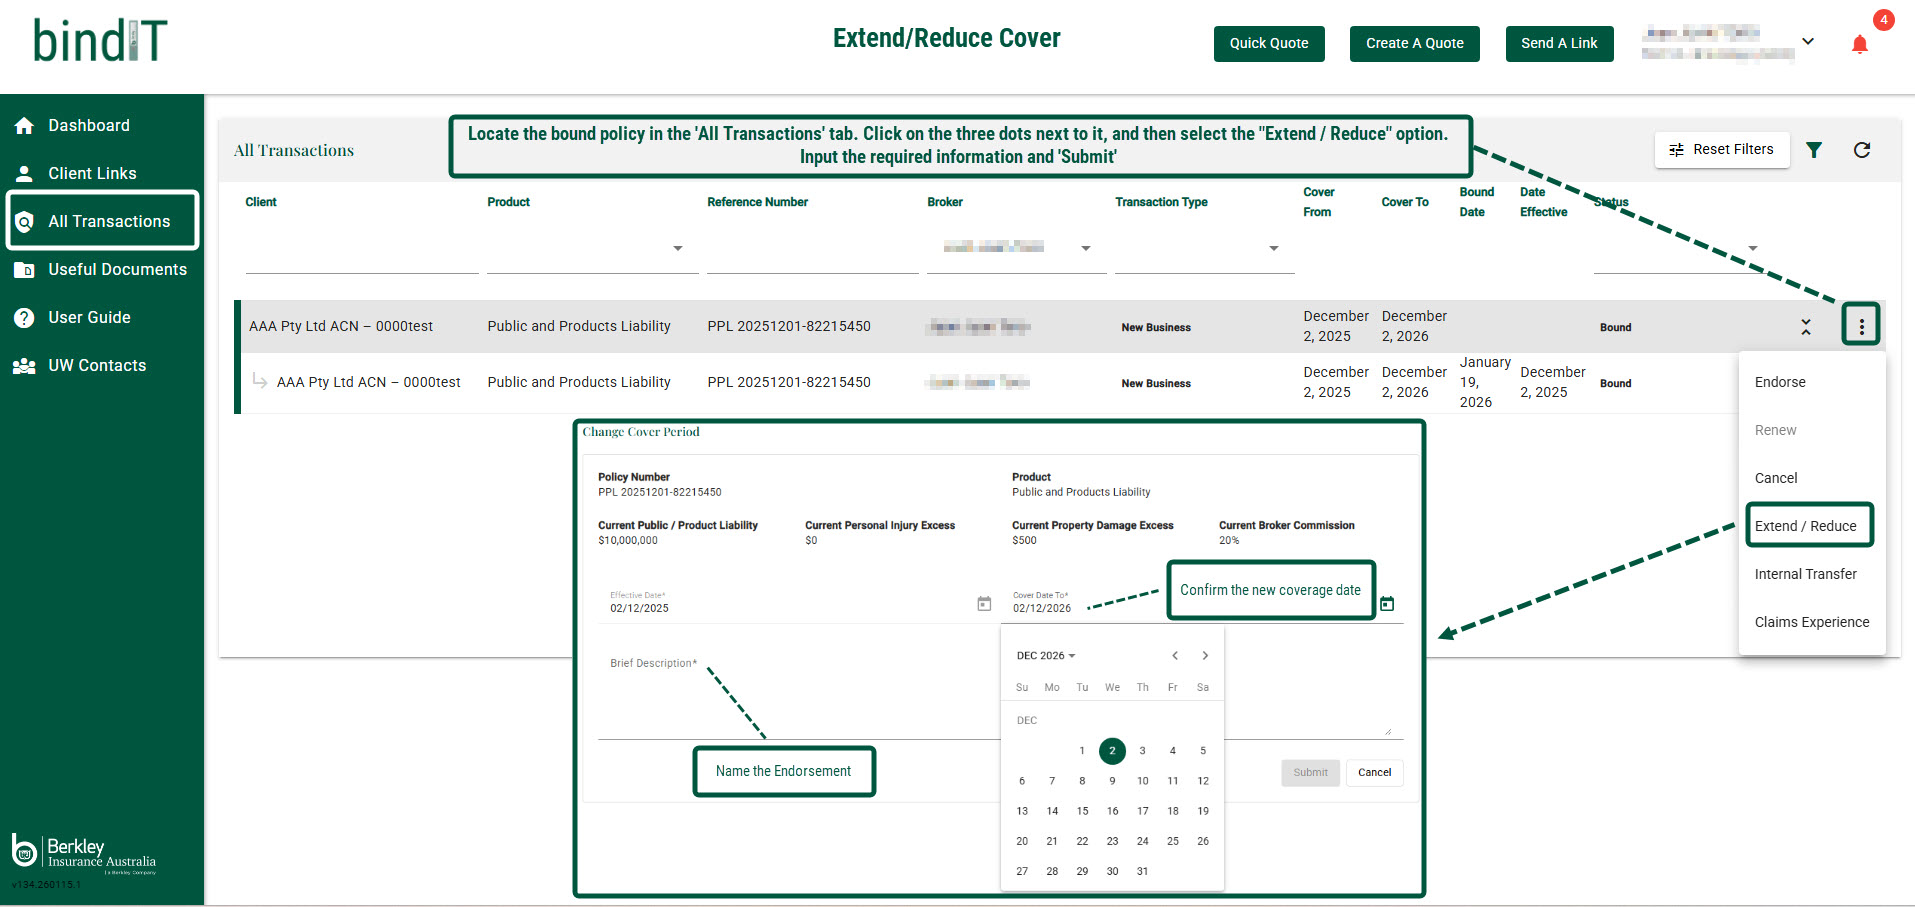Screen dimensions: 1915x907
Task: Open the Product filter dropdown
Action: point(677,248)
